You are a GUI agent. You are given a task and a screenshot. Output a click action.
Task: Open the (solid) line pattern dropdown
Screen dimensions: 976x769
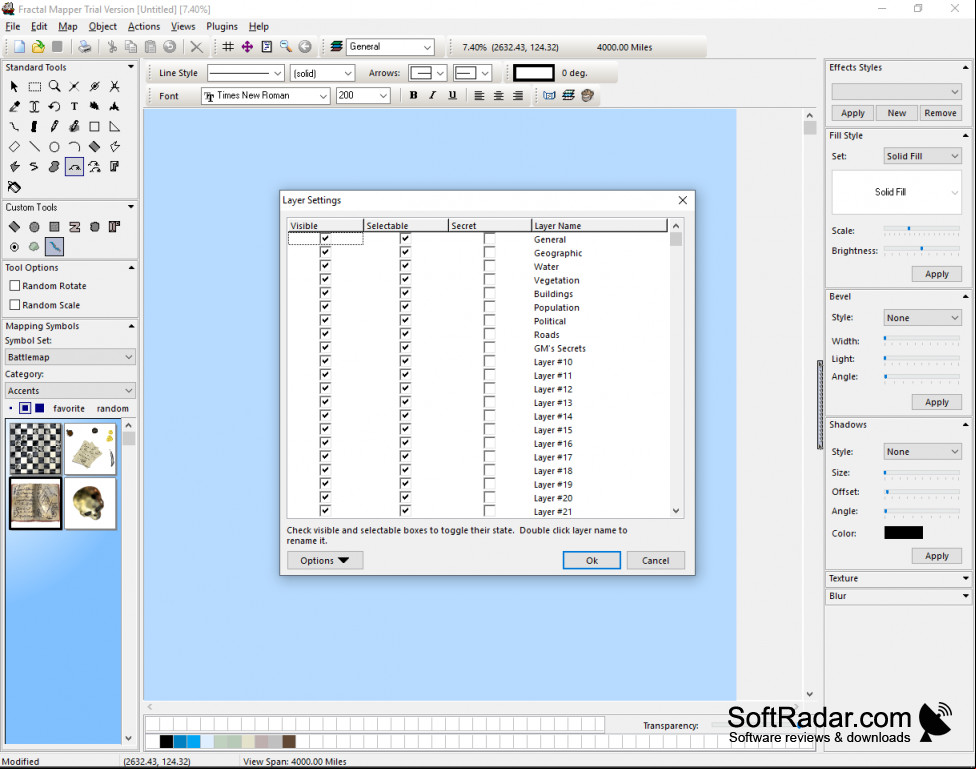tap(347, 73)
